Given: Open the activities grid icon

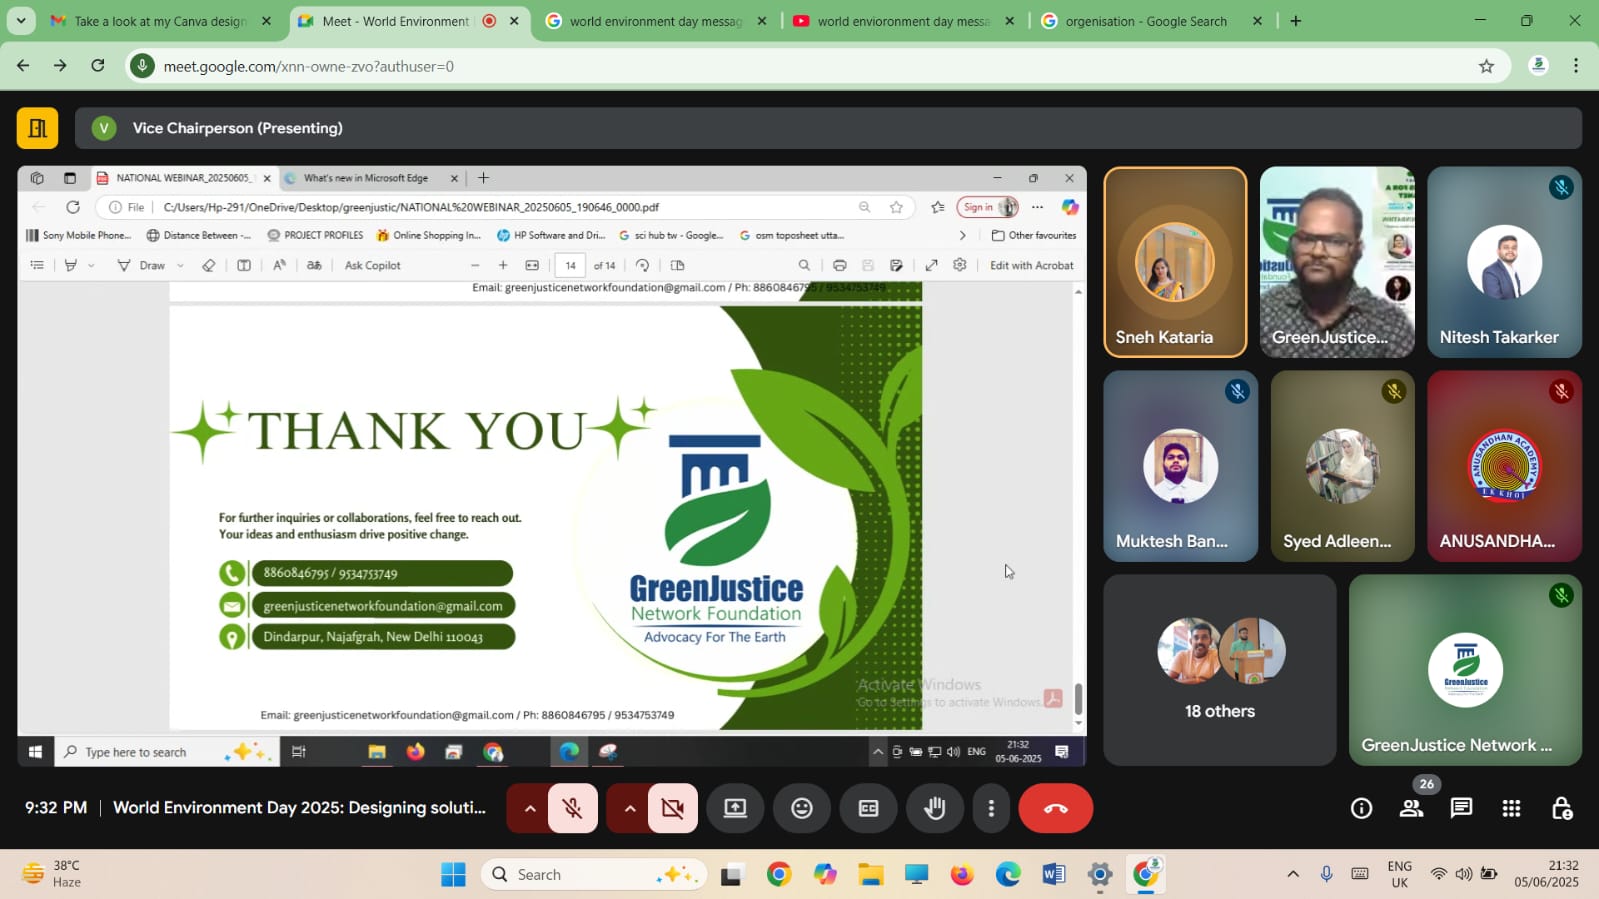Looking at the screenshot, I should point(1511,808).
